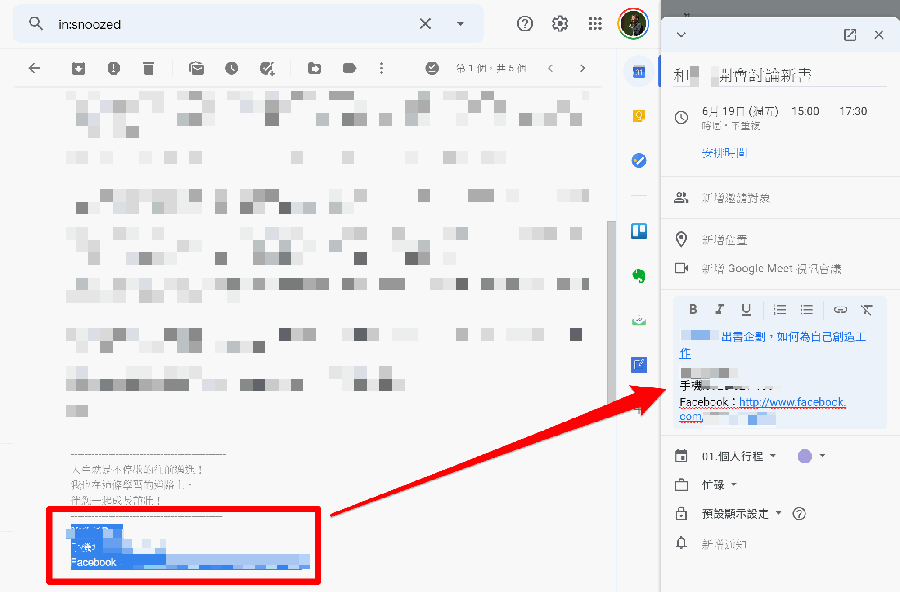Open the Google Keep side panel icon
Viewport: 900px width, 592px height.
tap(639, 116)
